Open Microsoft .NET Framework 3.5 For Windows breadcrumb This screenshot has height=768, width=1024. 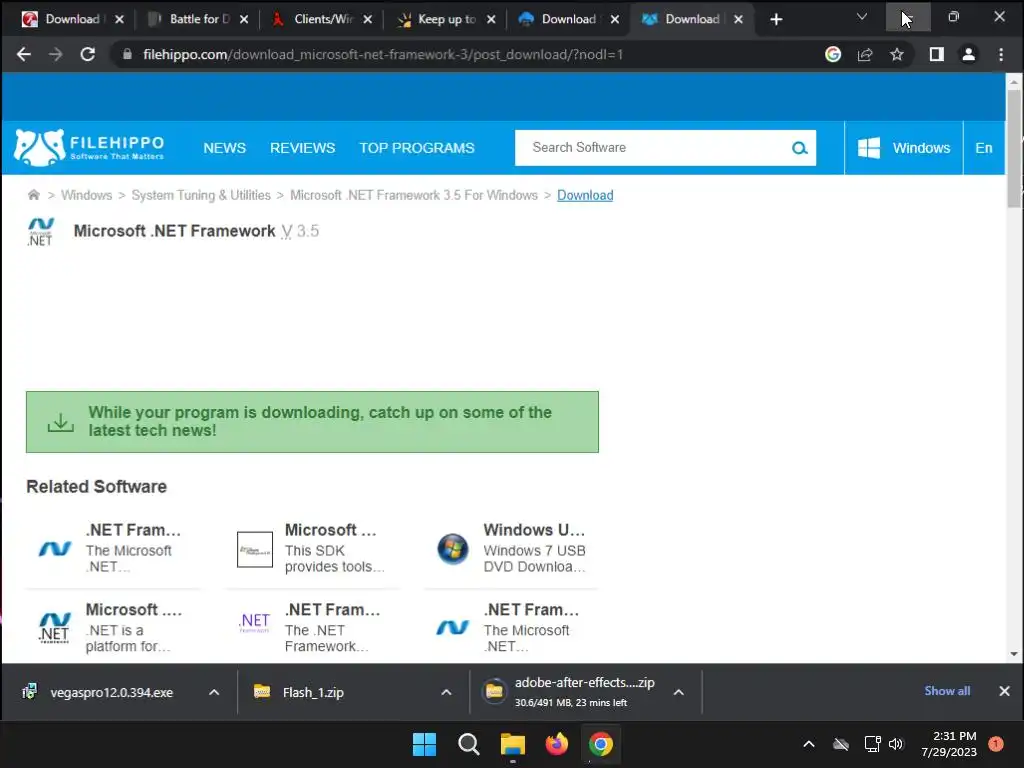[x=414, y=195]
